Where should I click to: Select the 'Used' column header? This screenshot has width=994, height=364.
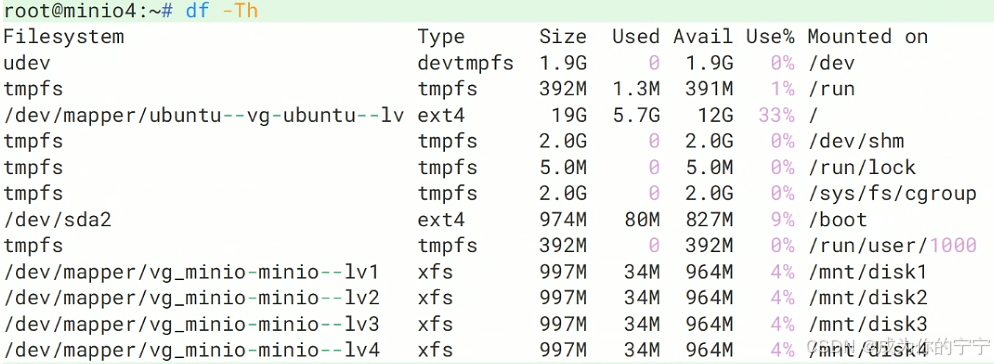(636, 37)
